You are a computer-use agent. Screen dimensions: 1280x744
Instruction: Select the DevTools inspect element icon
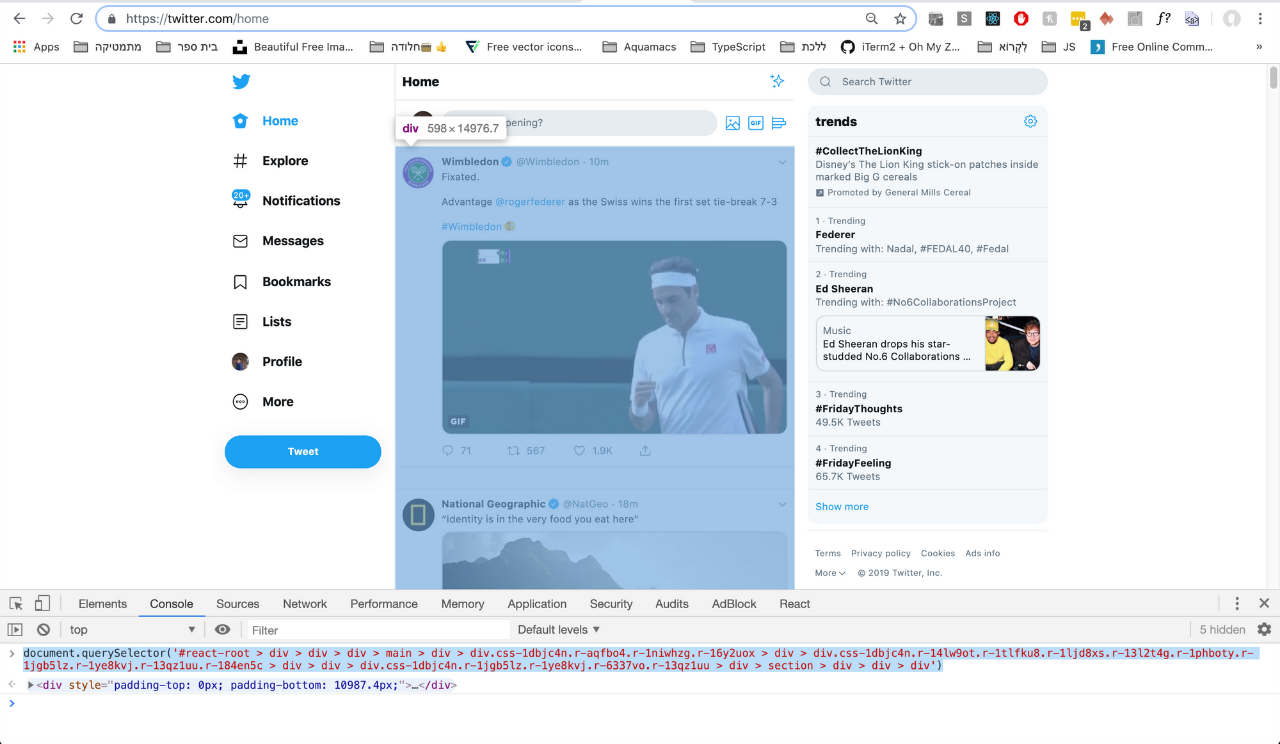[x=16, y=604]
